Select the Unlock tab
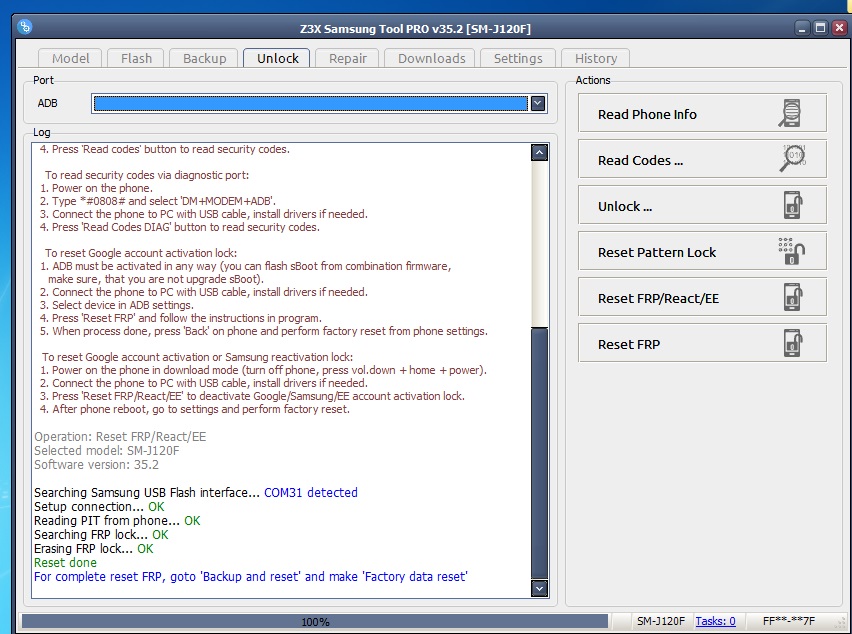This screenshot has width=852, height=634. point(278,58)
